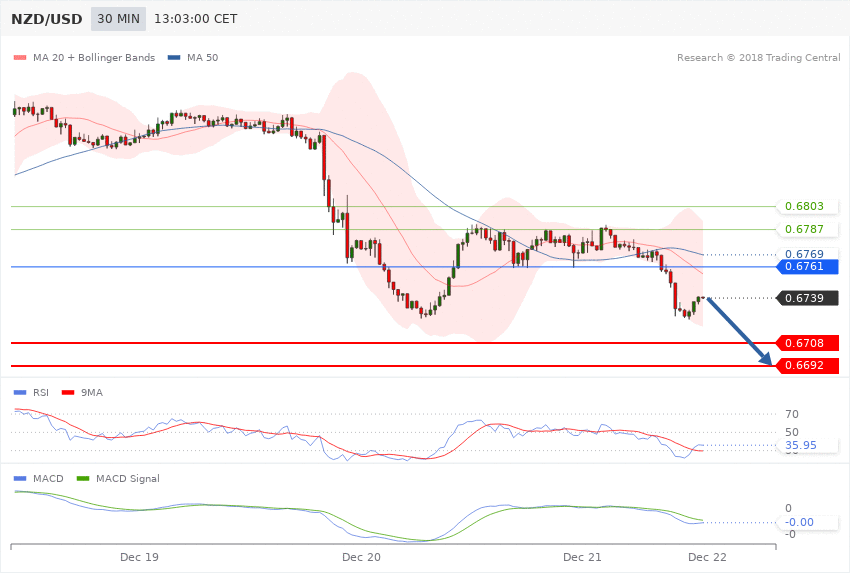Click the MACD Signal green swatch

coord(83,479)
